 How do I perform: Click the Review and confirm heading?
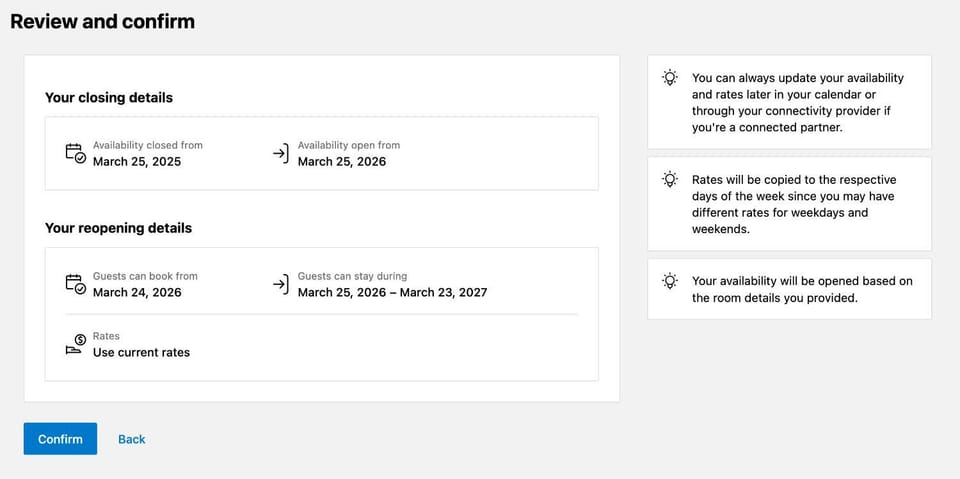(102, 21)
